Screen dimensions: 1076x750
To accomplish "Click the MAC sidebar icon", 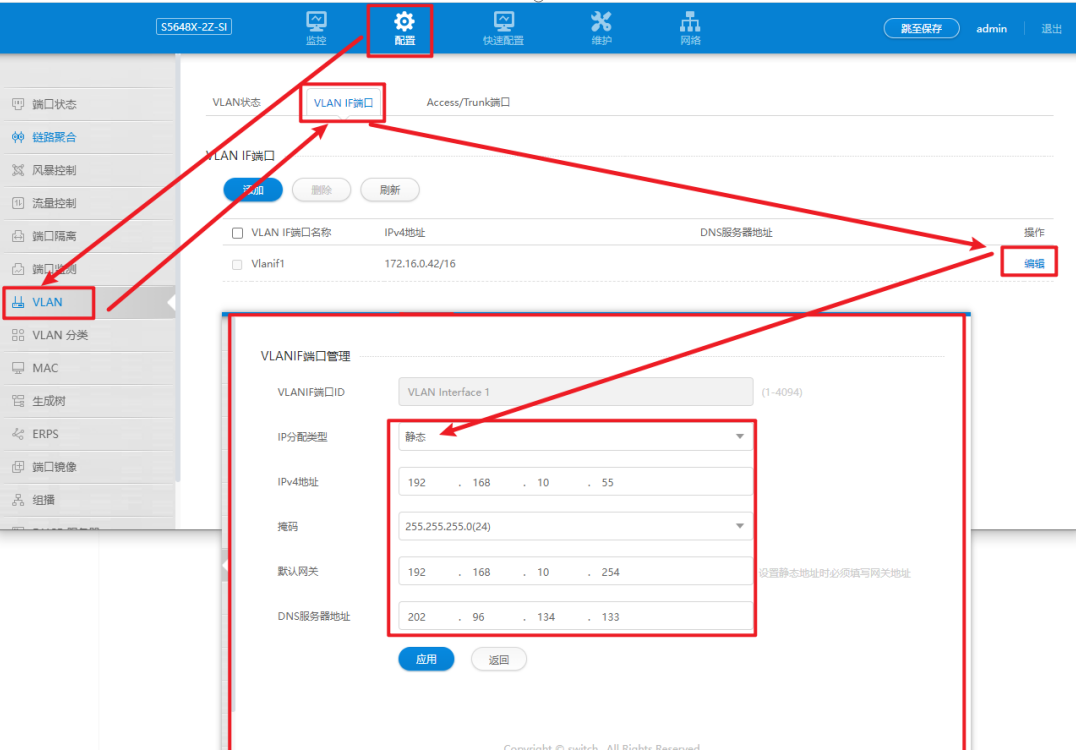I will tap(19, 368).
